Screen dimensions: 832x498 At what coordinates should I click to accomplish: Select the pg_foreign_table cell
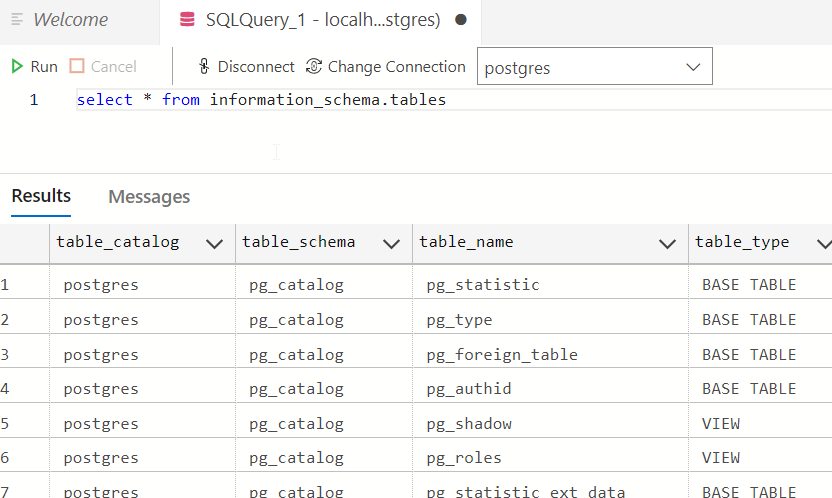[502, 354]
